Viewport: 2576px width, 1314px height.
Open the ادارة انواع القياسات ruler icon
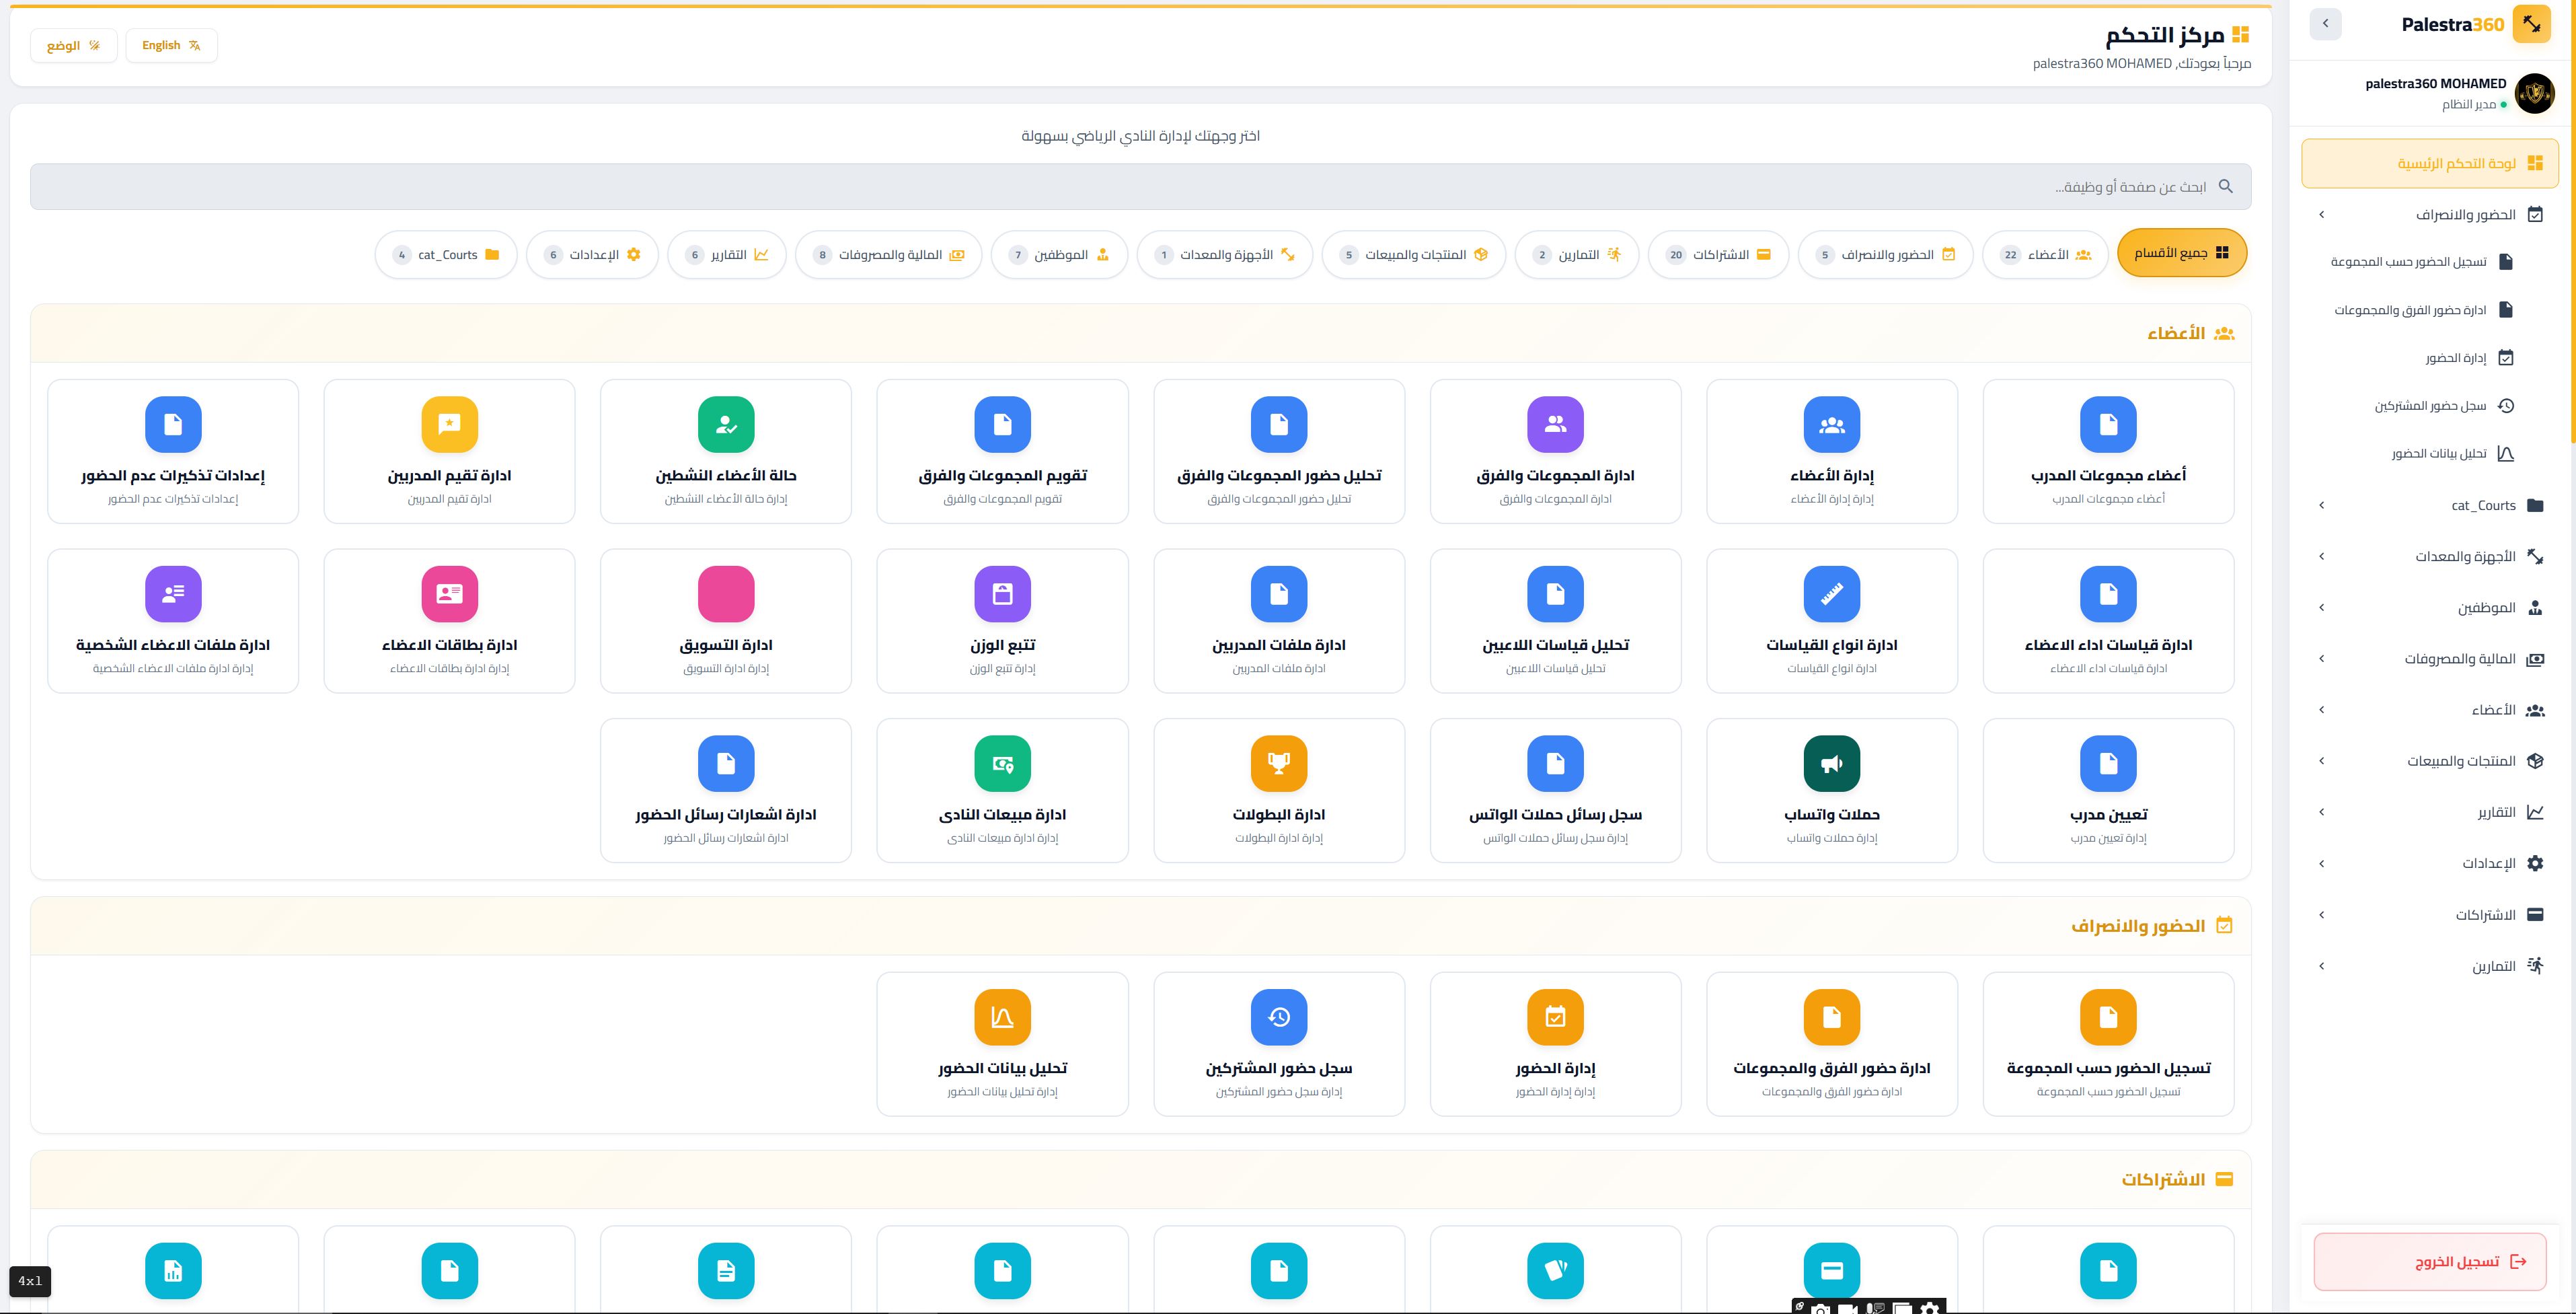tap(1831, 594)
